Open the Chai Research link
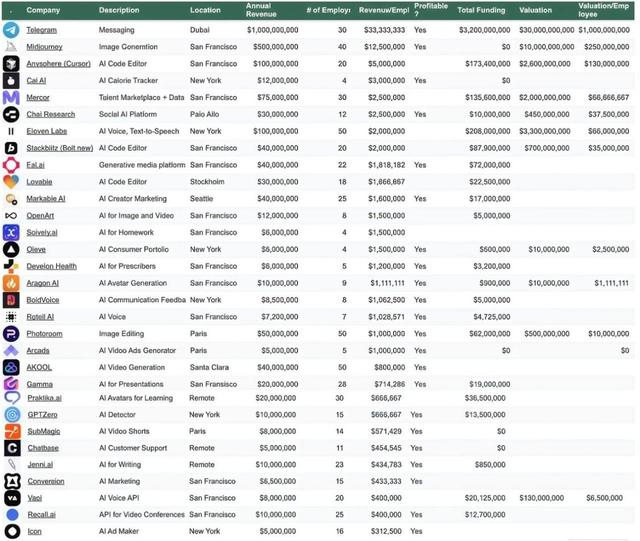Screen dimensions: 640x541 click(51, 114)
